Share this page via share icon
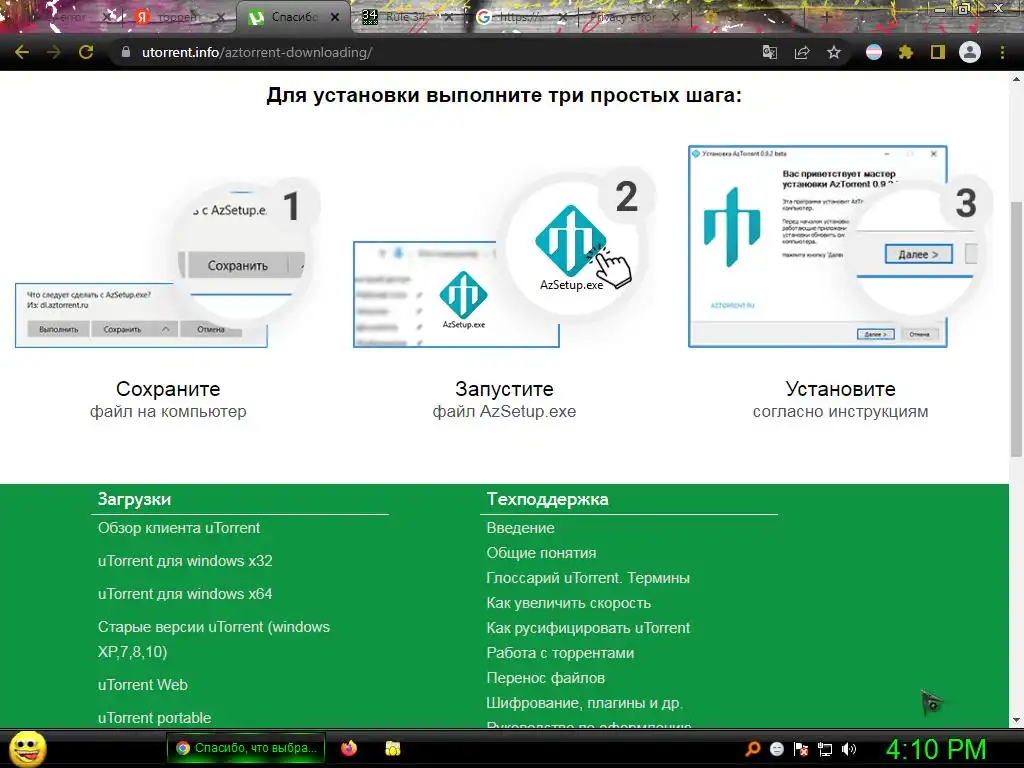This screenshot has height=768, width=1024. click(802, 52)
